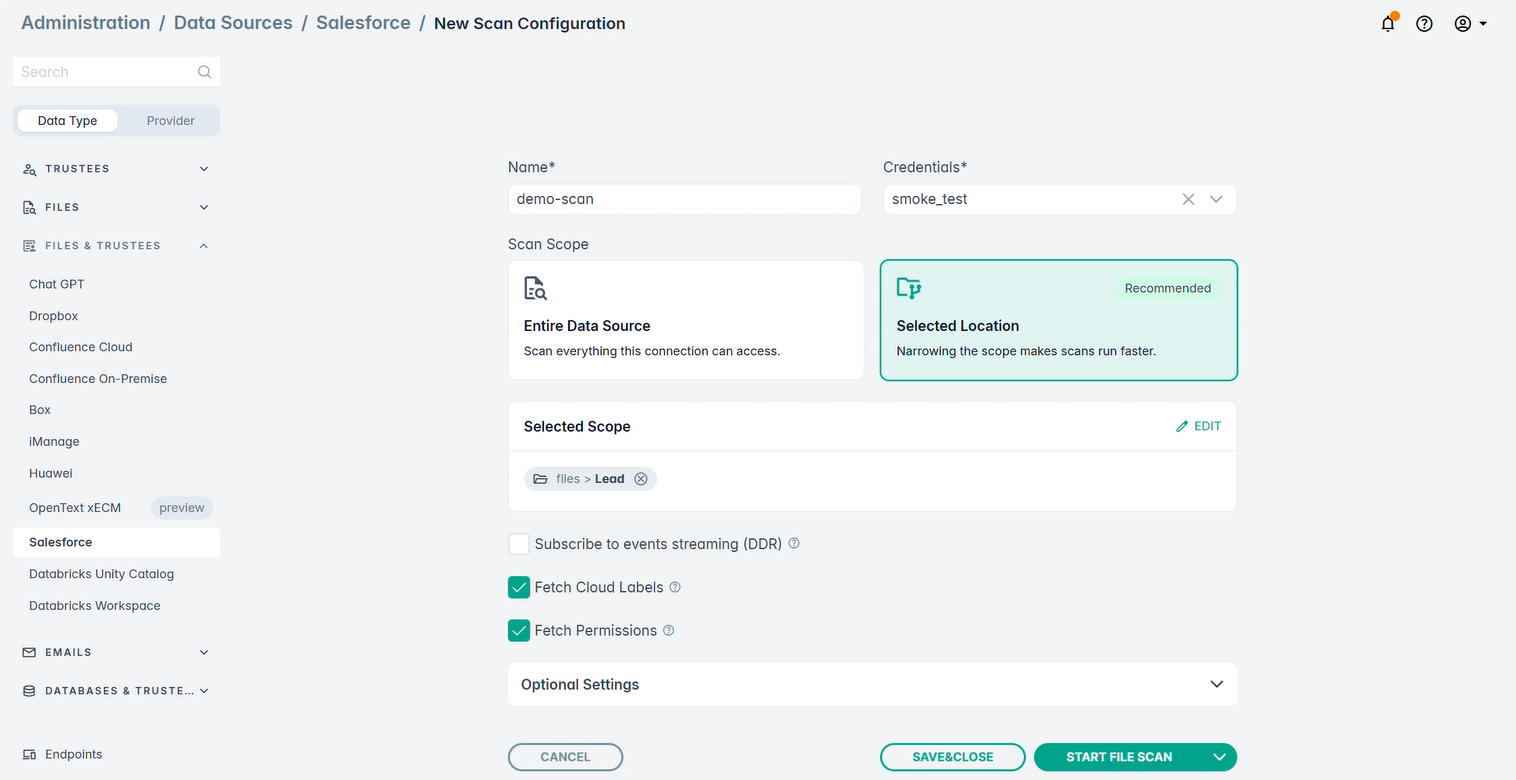Screen dimensions: 1516x780
Task: Click START FILE SCAN
Action: point(1119,757)
